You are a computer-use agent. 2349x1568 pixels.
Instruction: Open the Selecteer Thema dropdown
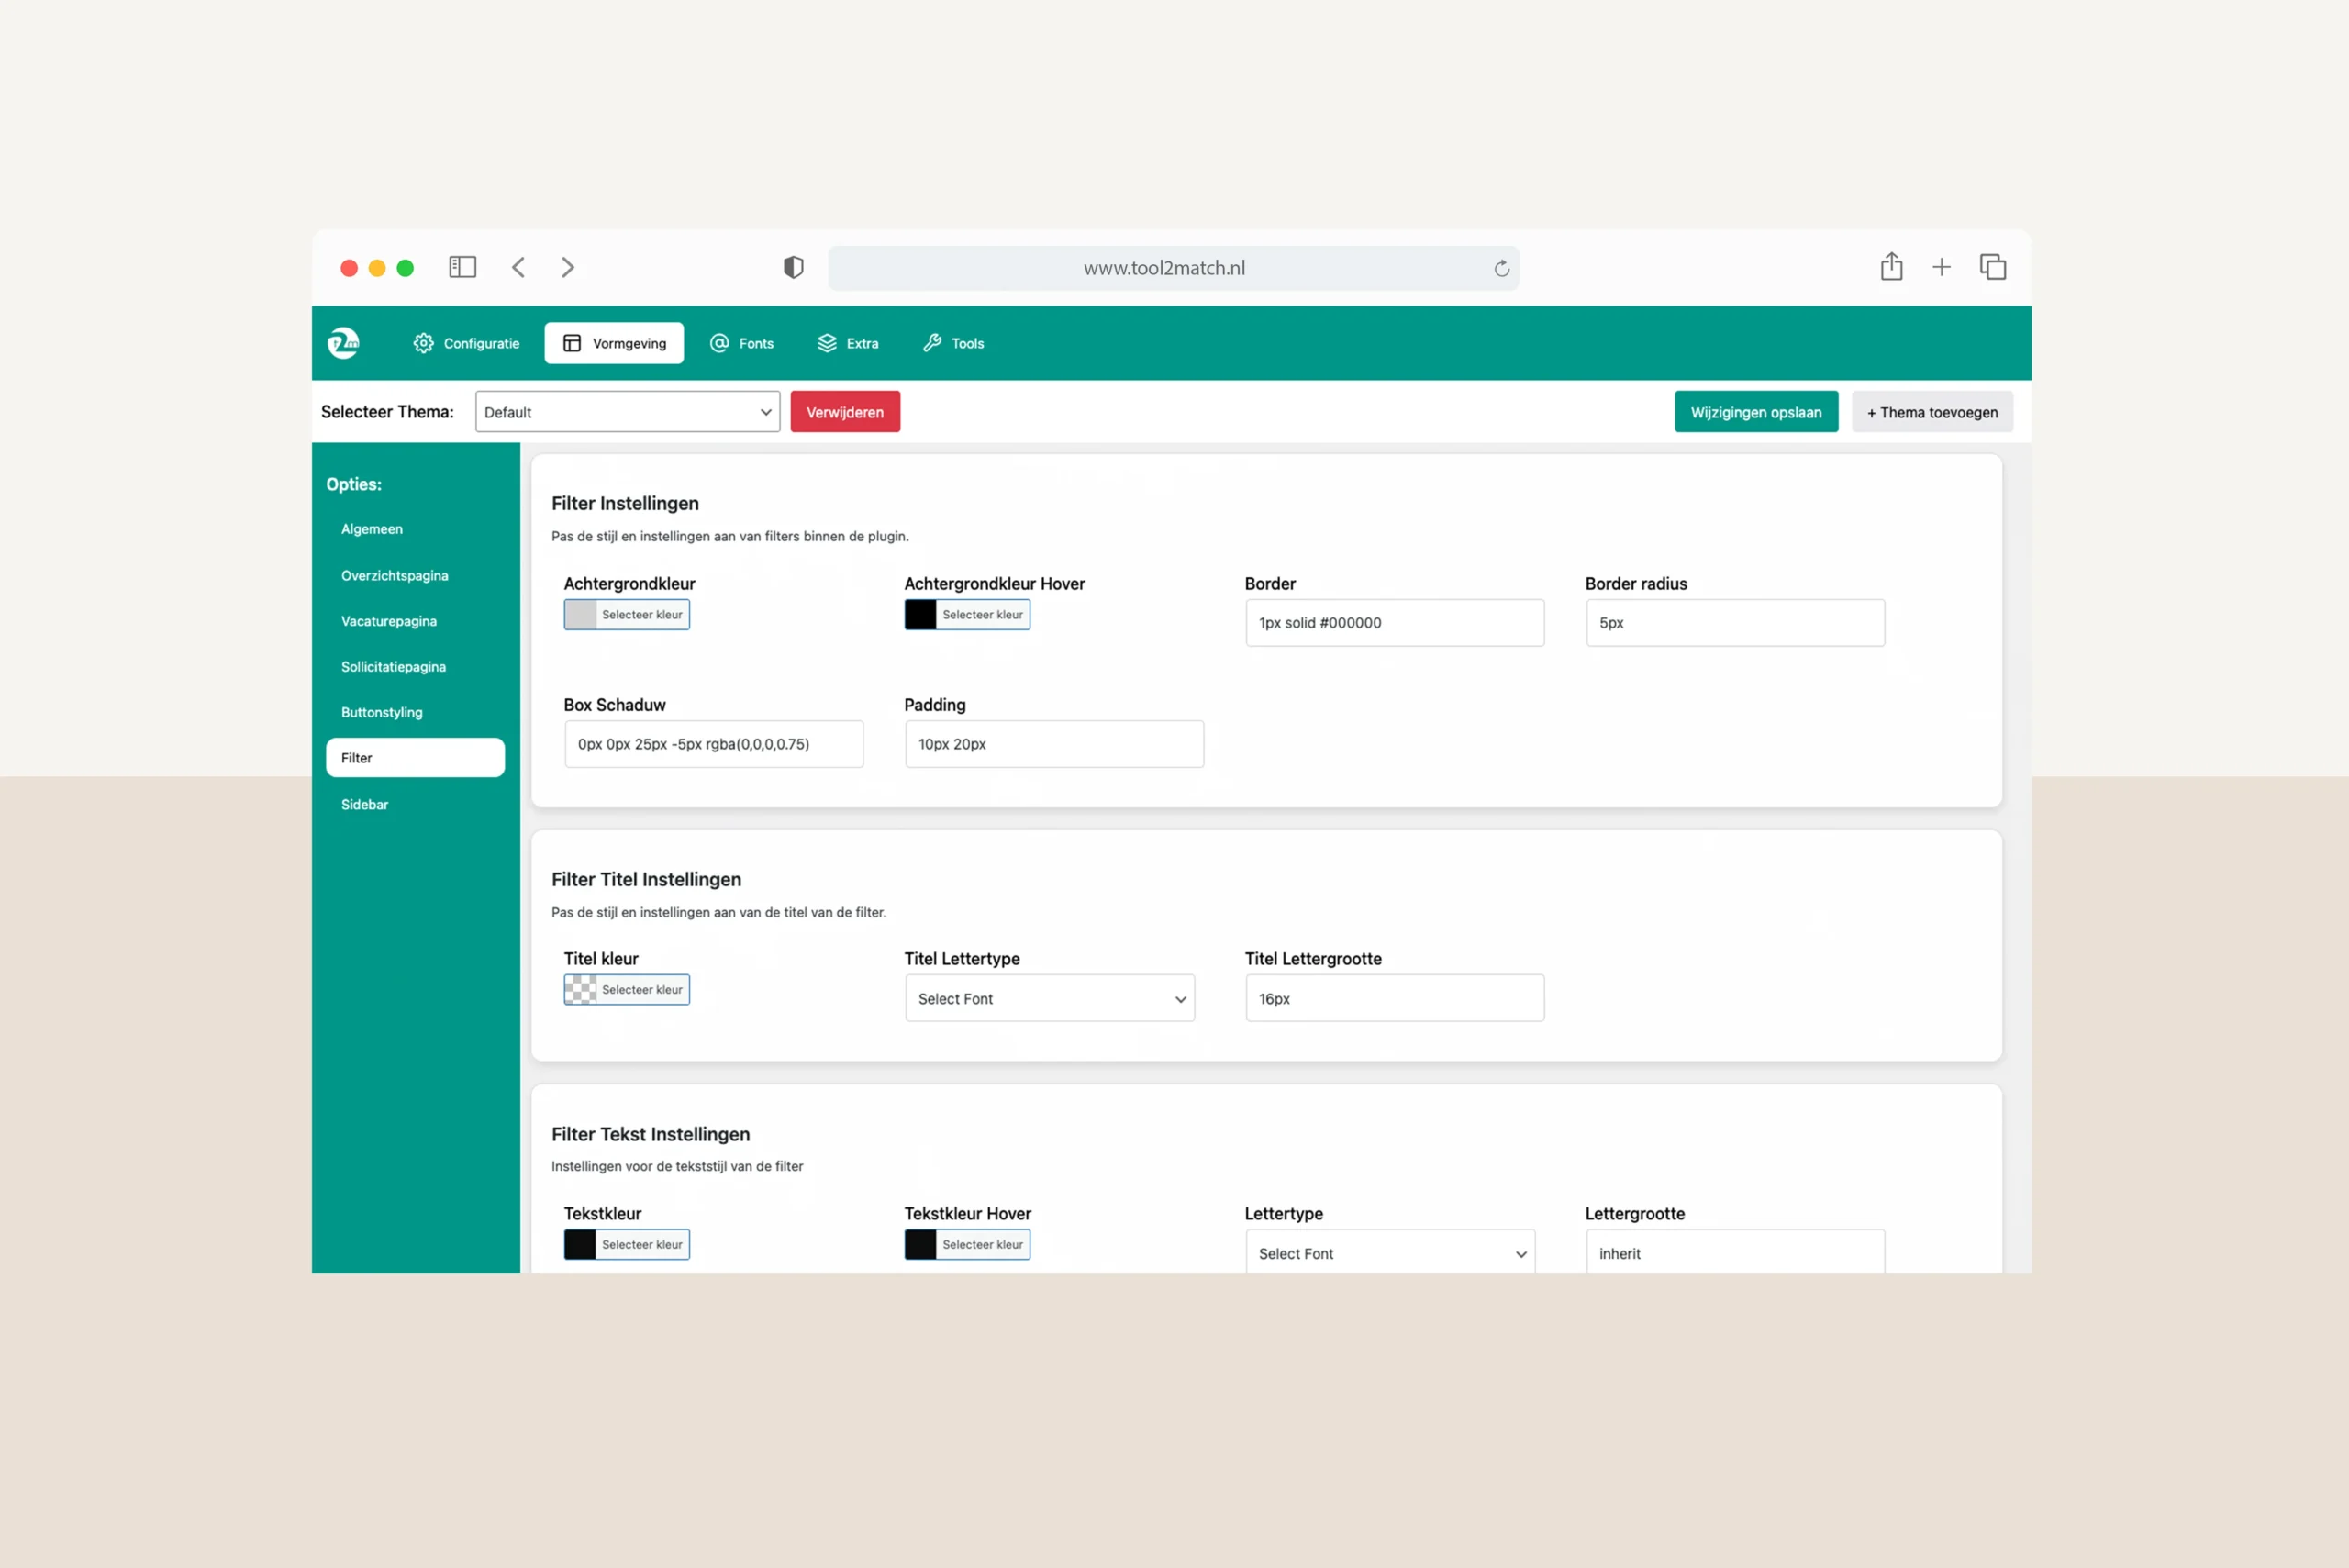click(627, 412)
